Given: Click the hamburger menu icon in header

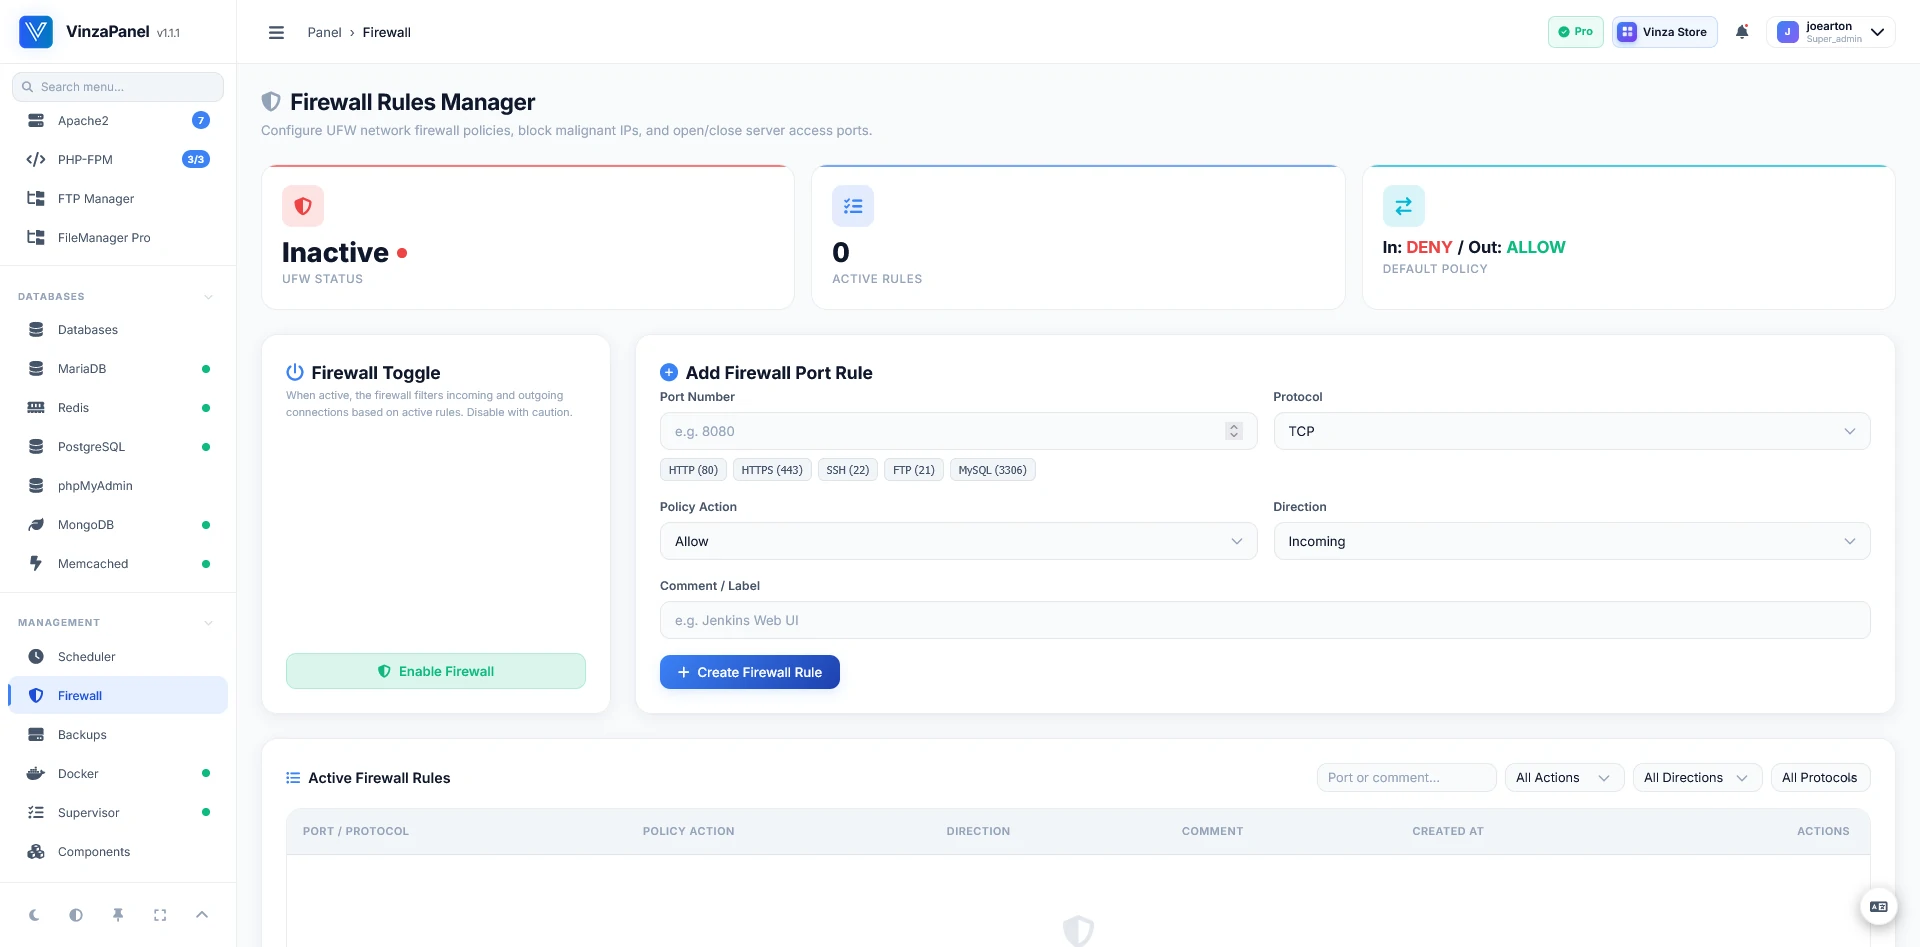Looking at the screenshot, I should pos(277,32).
